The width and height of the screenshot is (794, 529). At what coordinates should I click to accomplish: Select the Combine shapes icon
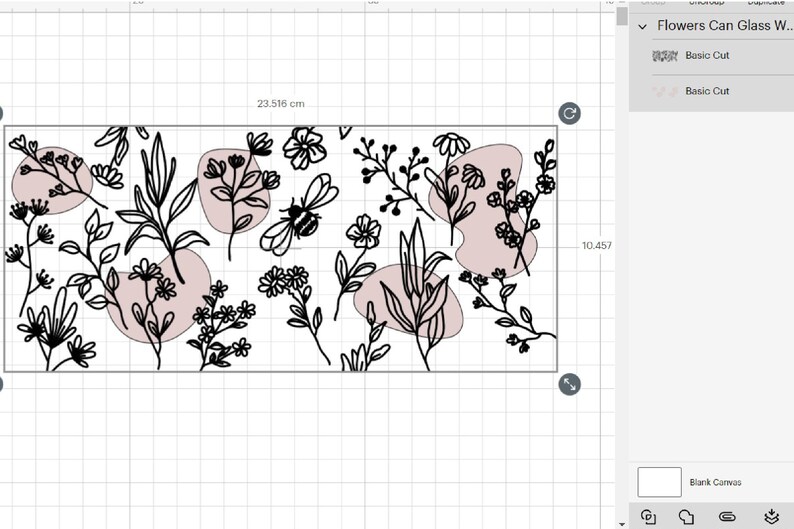pyautogui.click(x=686, y=516)
